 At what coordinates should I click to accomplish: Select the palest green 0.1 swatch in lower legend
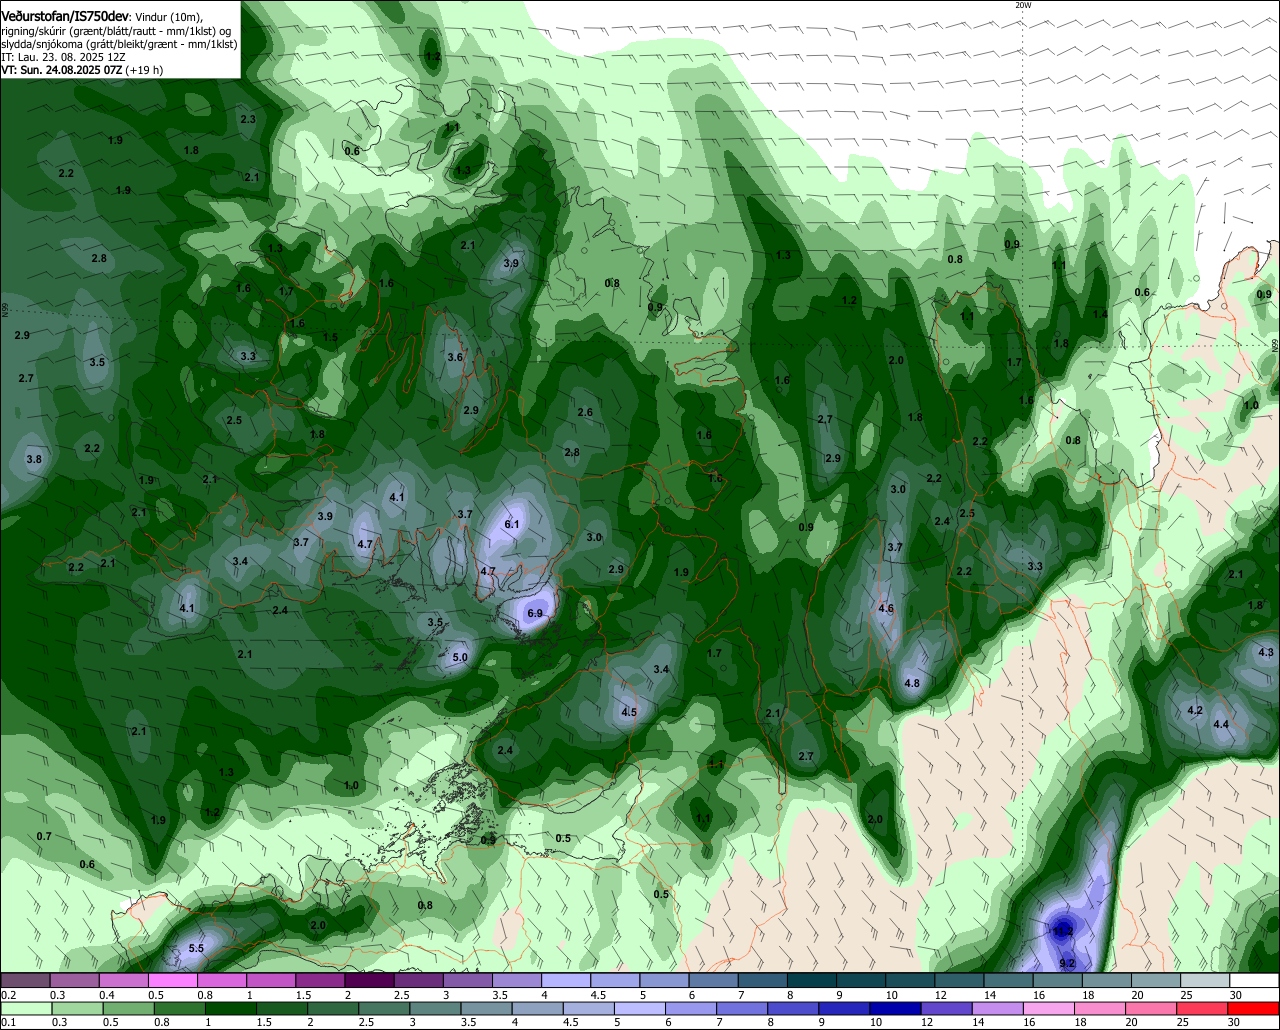tap(25, 1008)
